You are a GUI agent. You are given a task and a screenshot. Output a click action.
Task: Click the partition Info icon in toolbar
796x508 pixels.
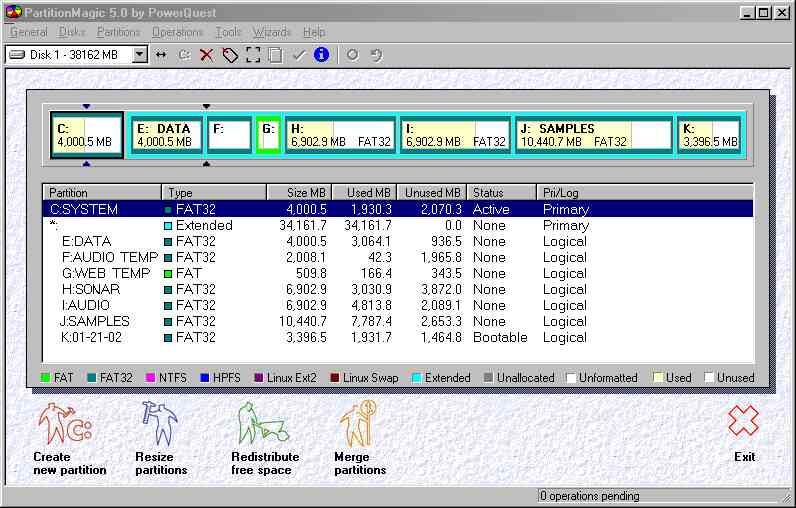coord(321,55)
